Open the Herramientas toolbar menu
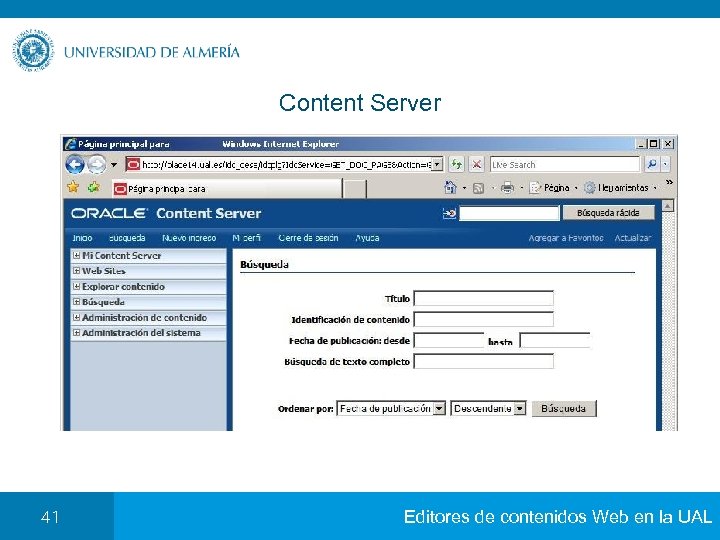720x540 pixels. (x=620, y=188)
